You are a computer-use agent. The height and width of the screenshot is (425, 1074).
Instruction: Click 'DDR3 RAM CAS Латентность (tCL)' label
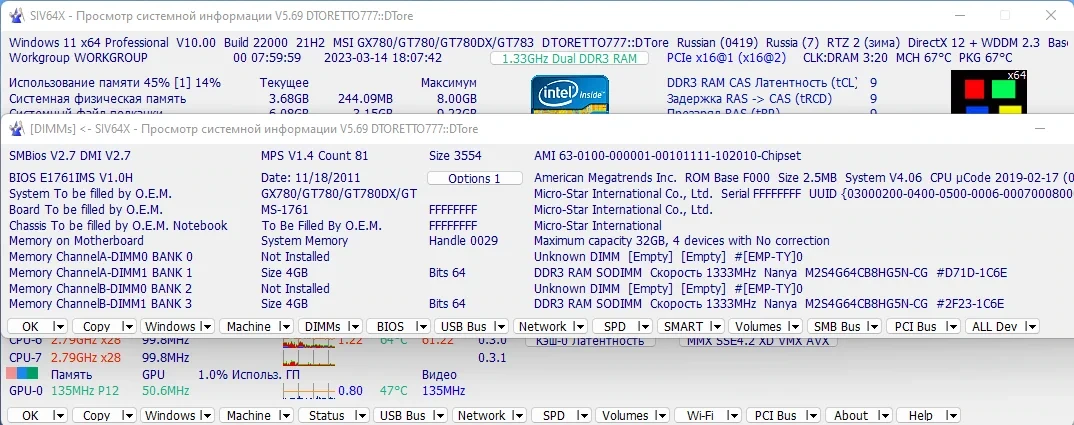762,83
